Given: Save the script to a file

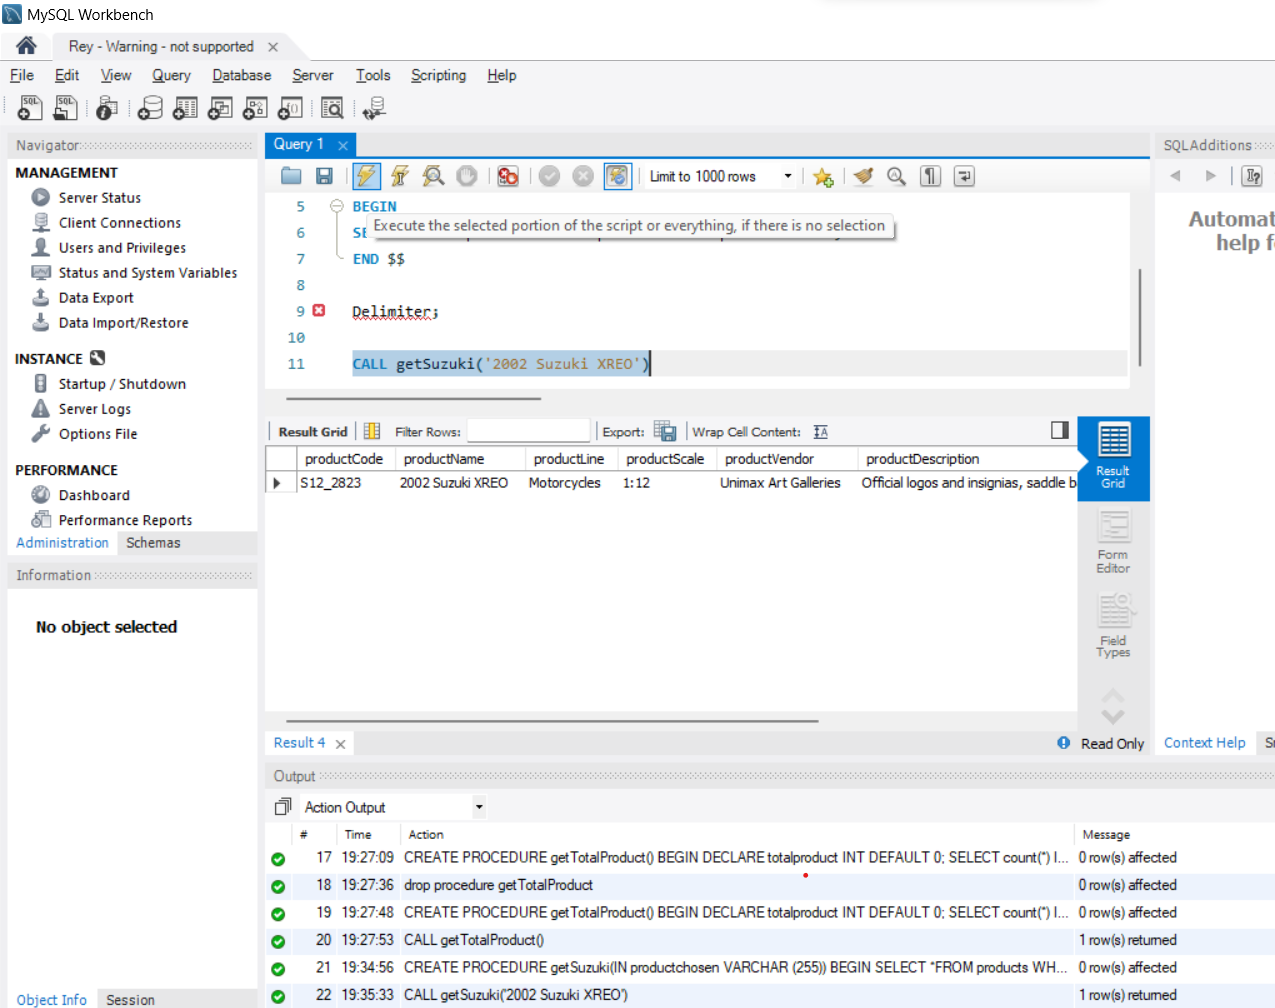Looking at the screenshot, I should pos(324,176).
